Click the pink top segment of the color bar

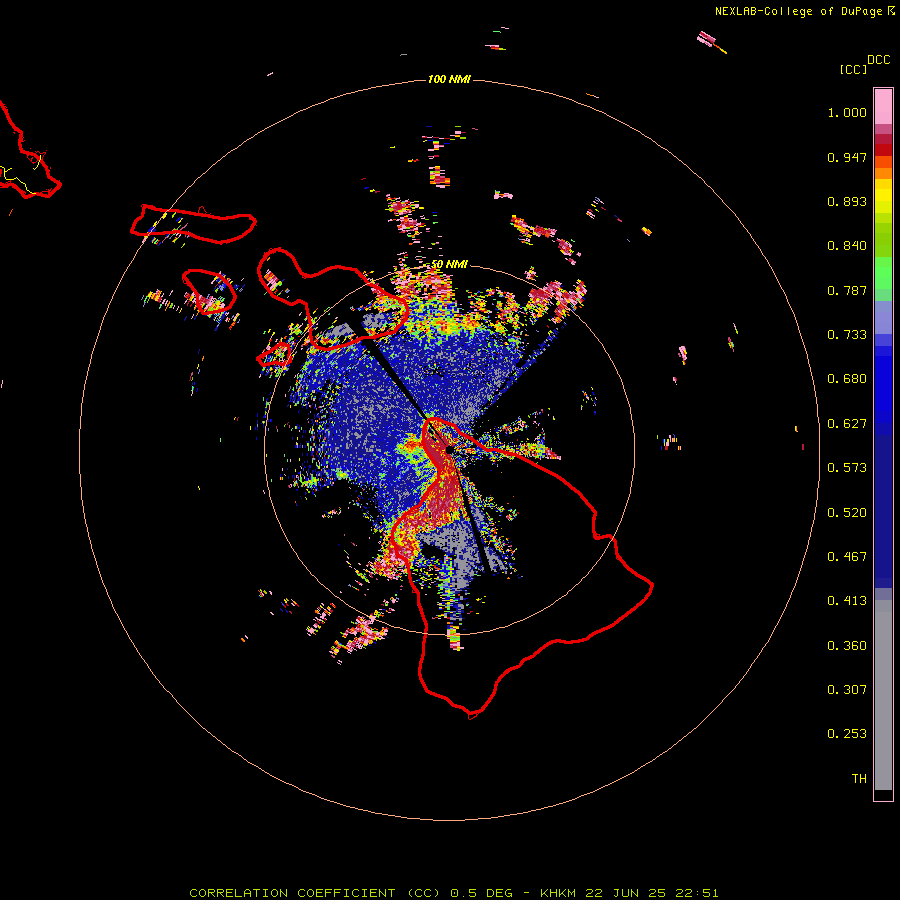(883, 107)
